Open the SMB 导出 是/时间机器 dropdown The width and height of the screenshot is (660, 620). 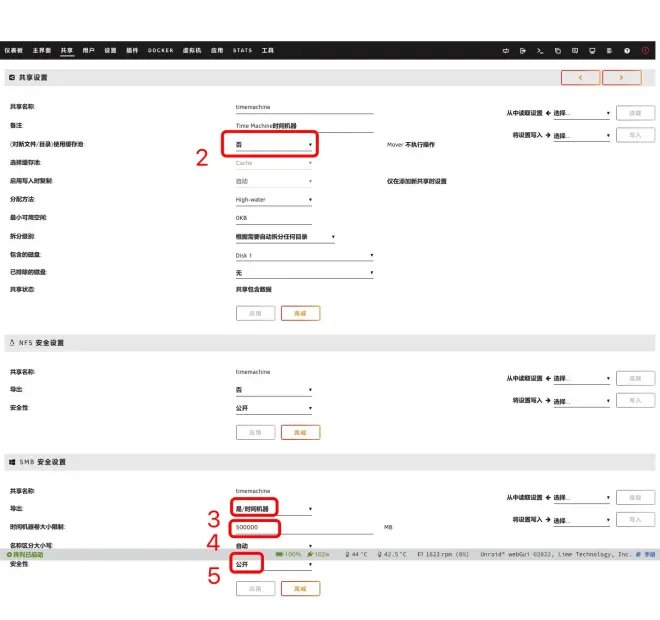pos(274,509)
